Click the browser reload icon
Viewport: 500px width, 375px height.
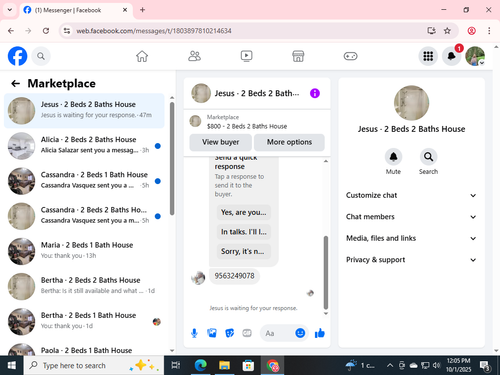(46, 31)
